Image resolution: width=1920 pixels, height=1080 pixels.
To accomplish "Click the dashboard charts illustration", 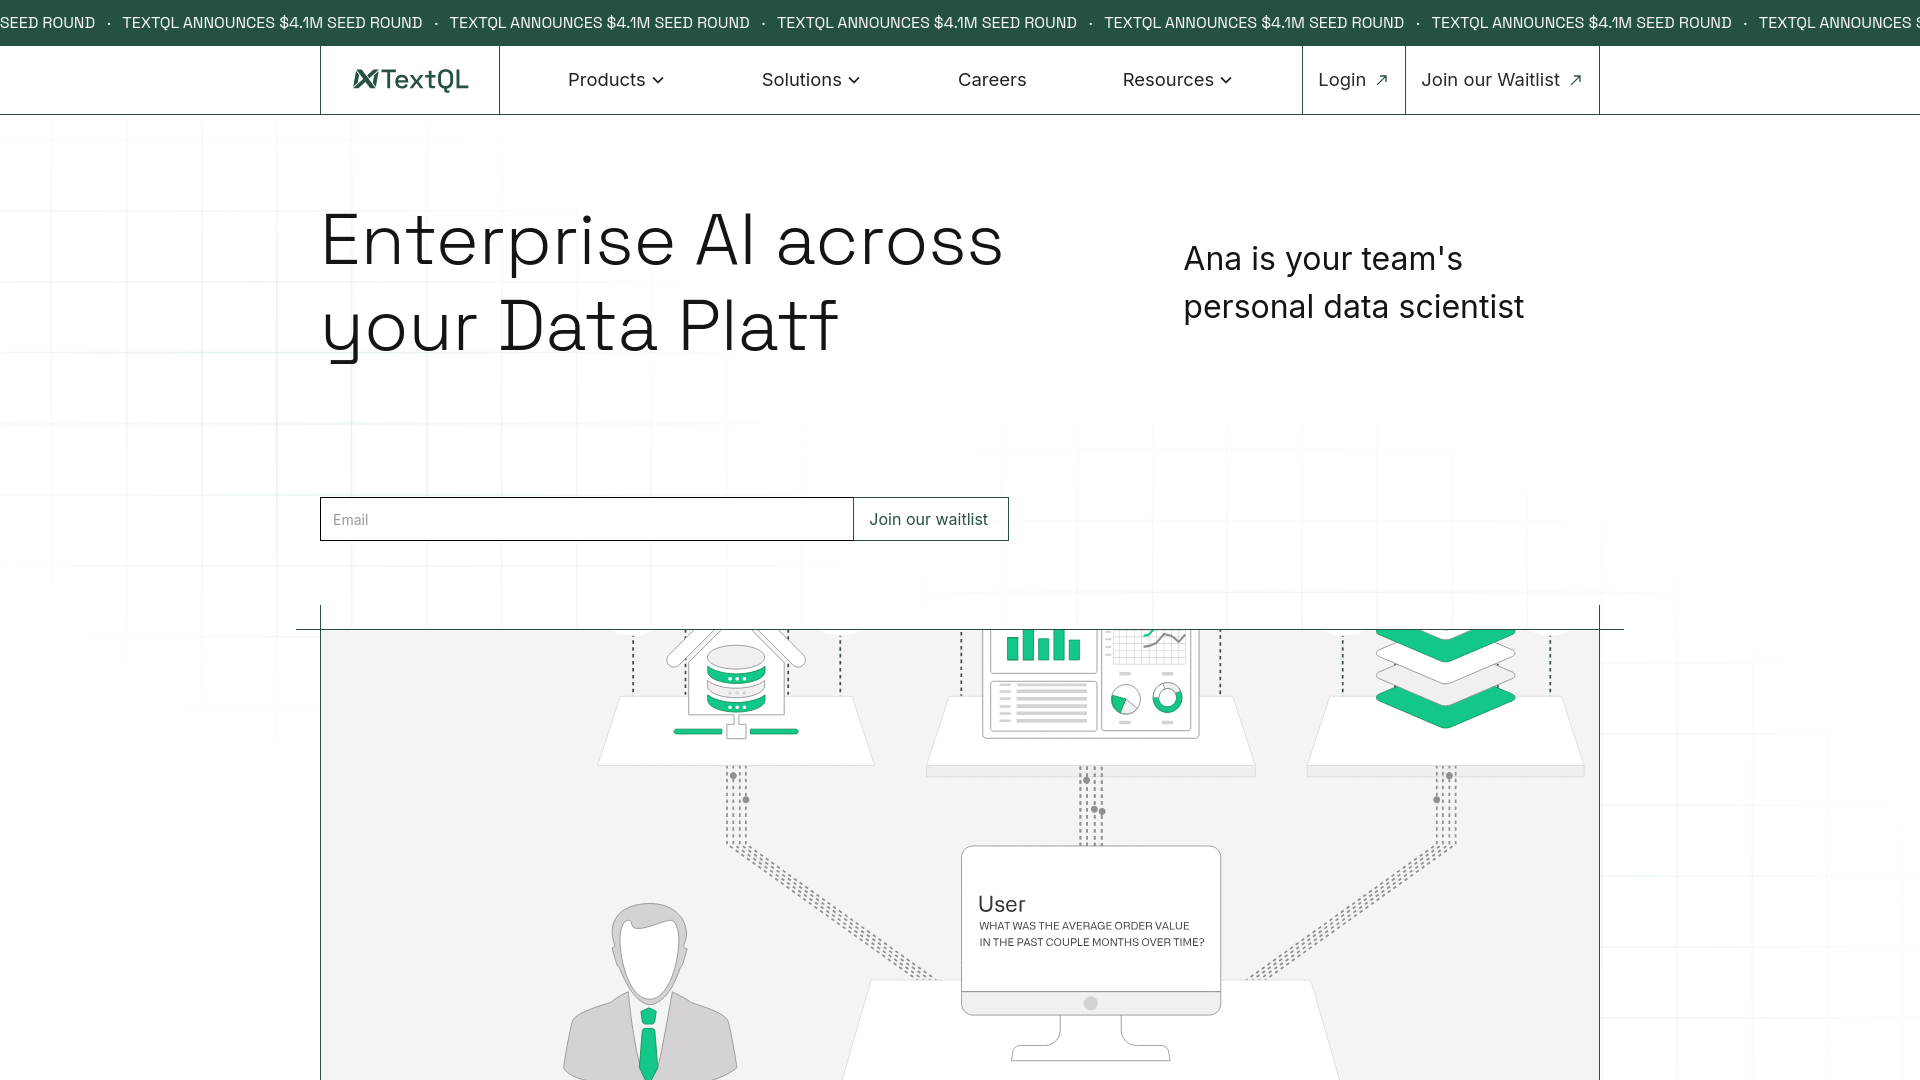I will click(x=1091, y=684).
